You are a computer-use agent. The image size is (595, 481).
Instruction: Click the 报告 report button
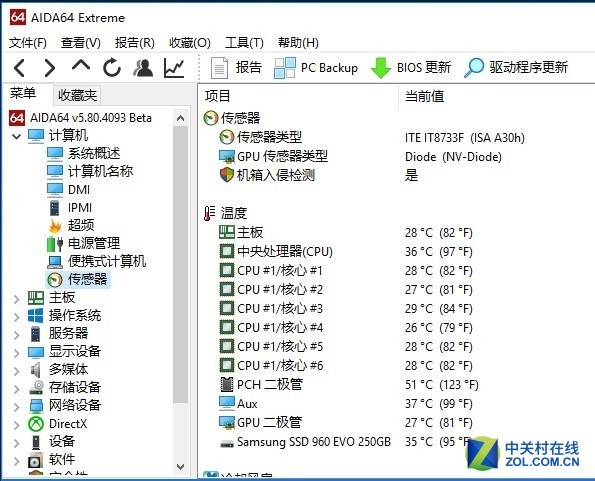236,68
